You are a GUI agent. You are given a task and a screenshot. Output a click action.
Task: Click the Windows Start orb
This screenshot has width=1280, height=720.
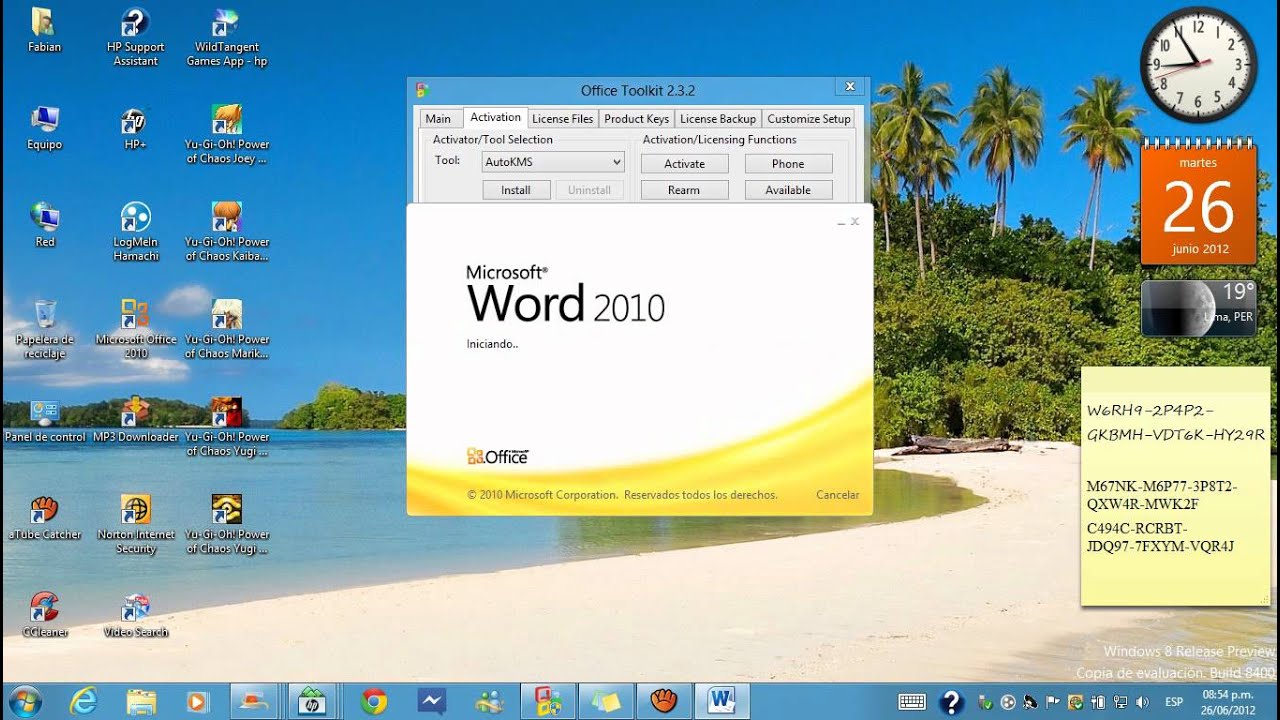[25, 701]
